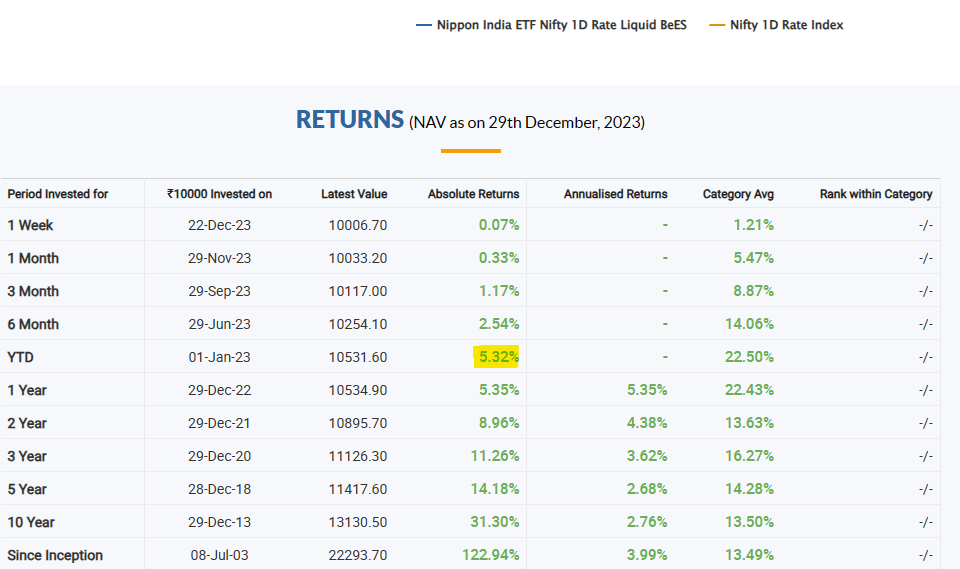Click category average 1.21%
960x569 pixels.
click(754, 225)
